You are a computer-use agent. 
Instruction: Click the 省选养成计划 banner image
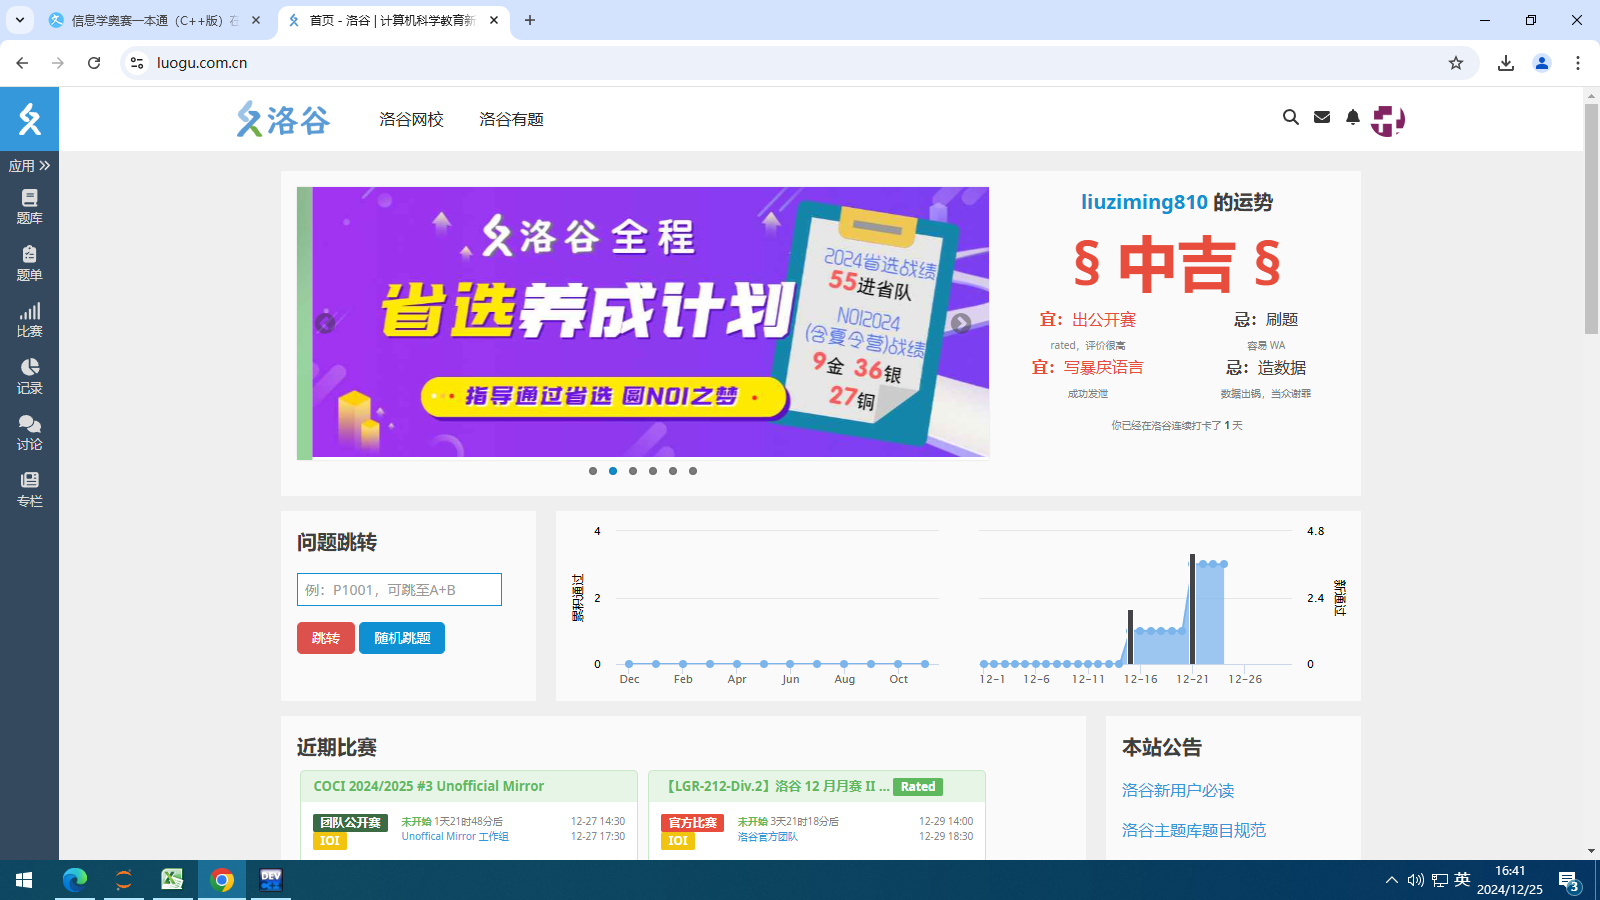650,322
